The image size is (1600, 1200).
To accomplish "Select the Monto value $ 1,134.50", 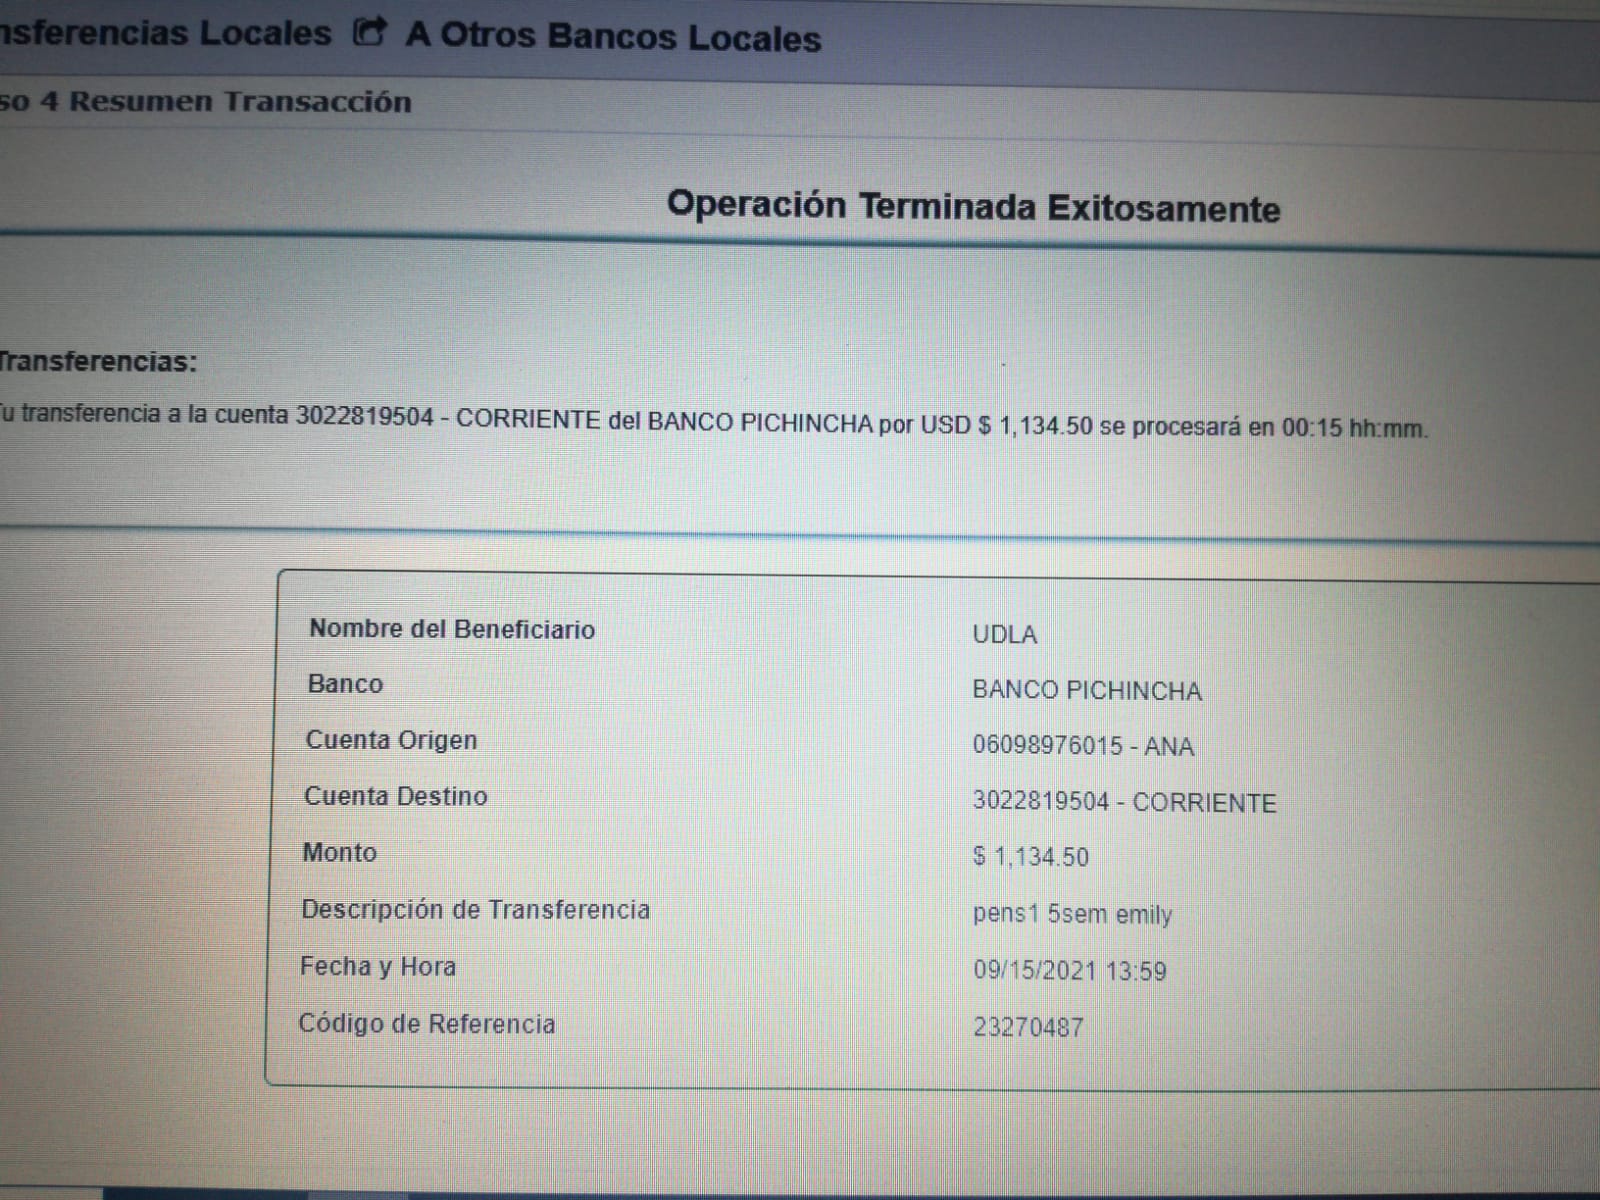I will 1030,857.
